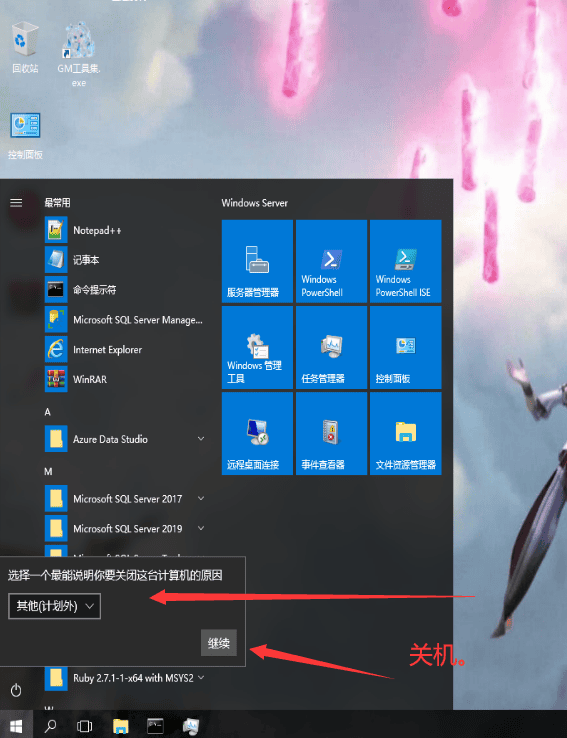Launch Notepad++ from most used list
Viewport: 567px width, 738px height.
pyautogui.click(x=125, y=230)
